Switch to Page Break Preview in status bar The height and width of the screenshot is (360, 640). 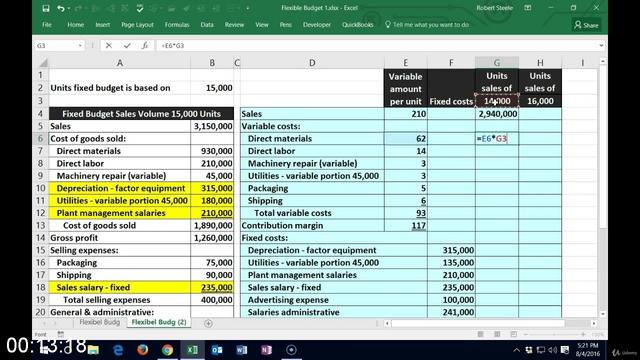click(x=513, y=334)
